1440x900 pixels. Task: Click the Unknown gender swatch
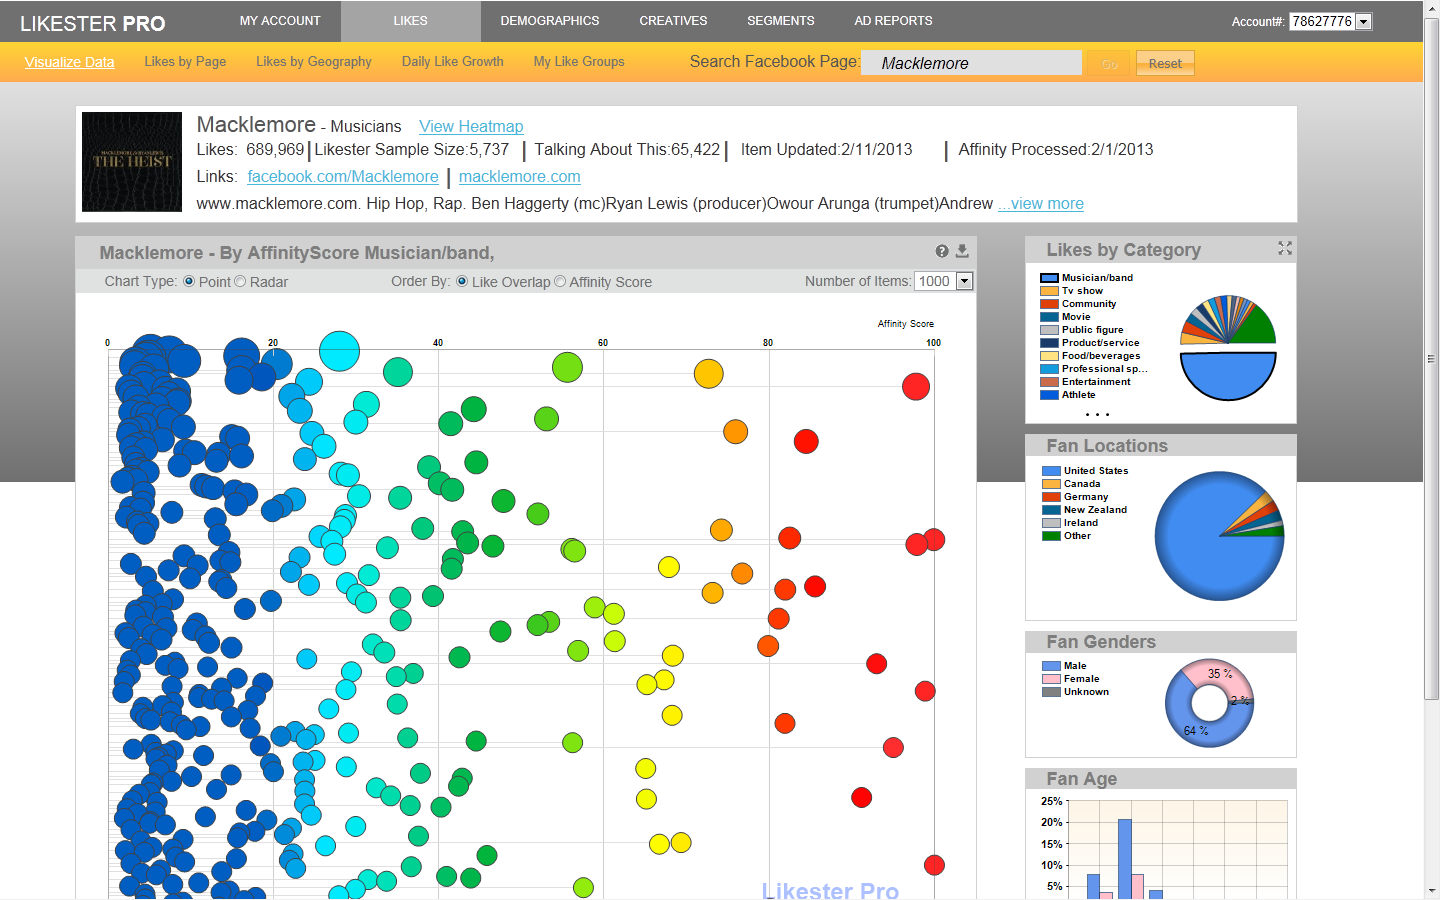1051,692
